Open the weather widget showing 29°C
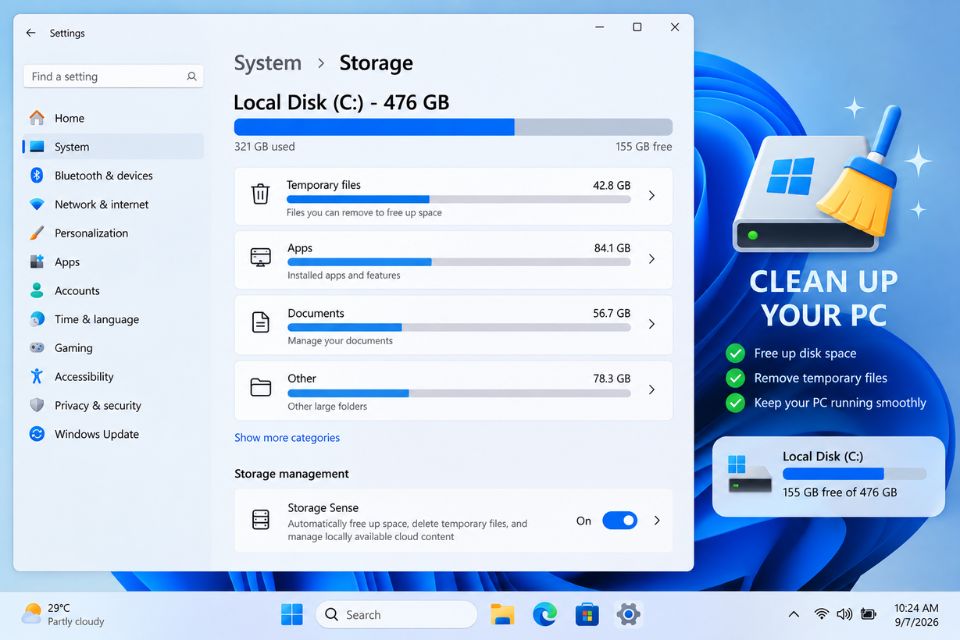Screen dimensions: 960x640 pos(62,614)
